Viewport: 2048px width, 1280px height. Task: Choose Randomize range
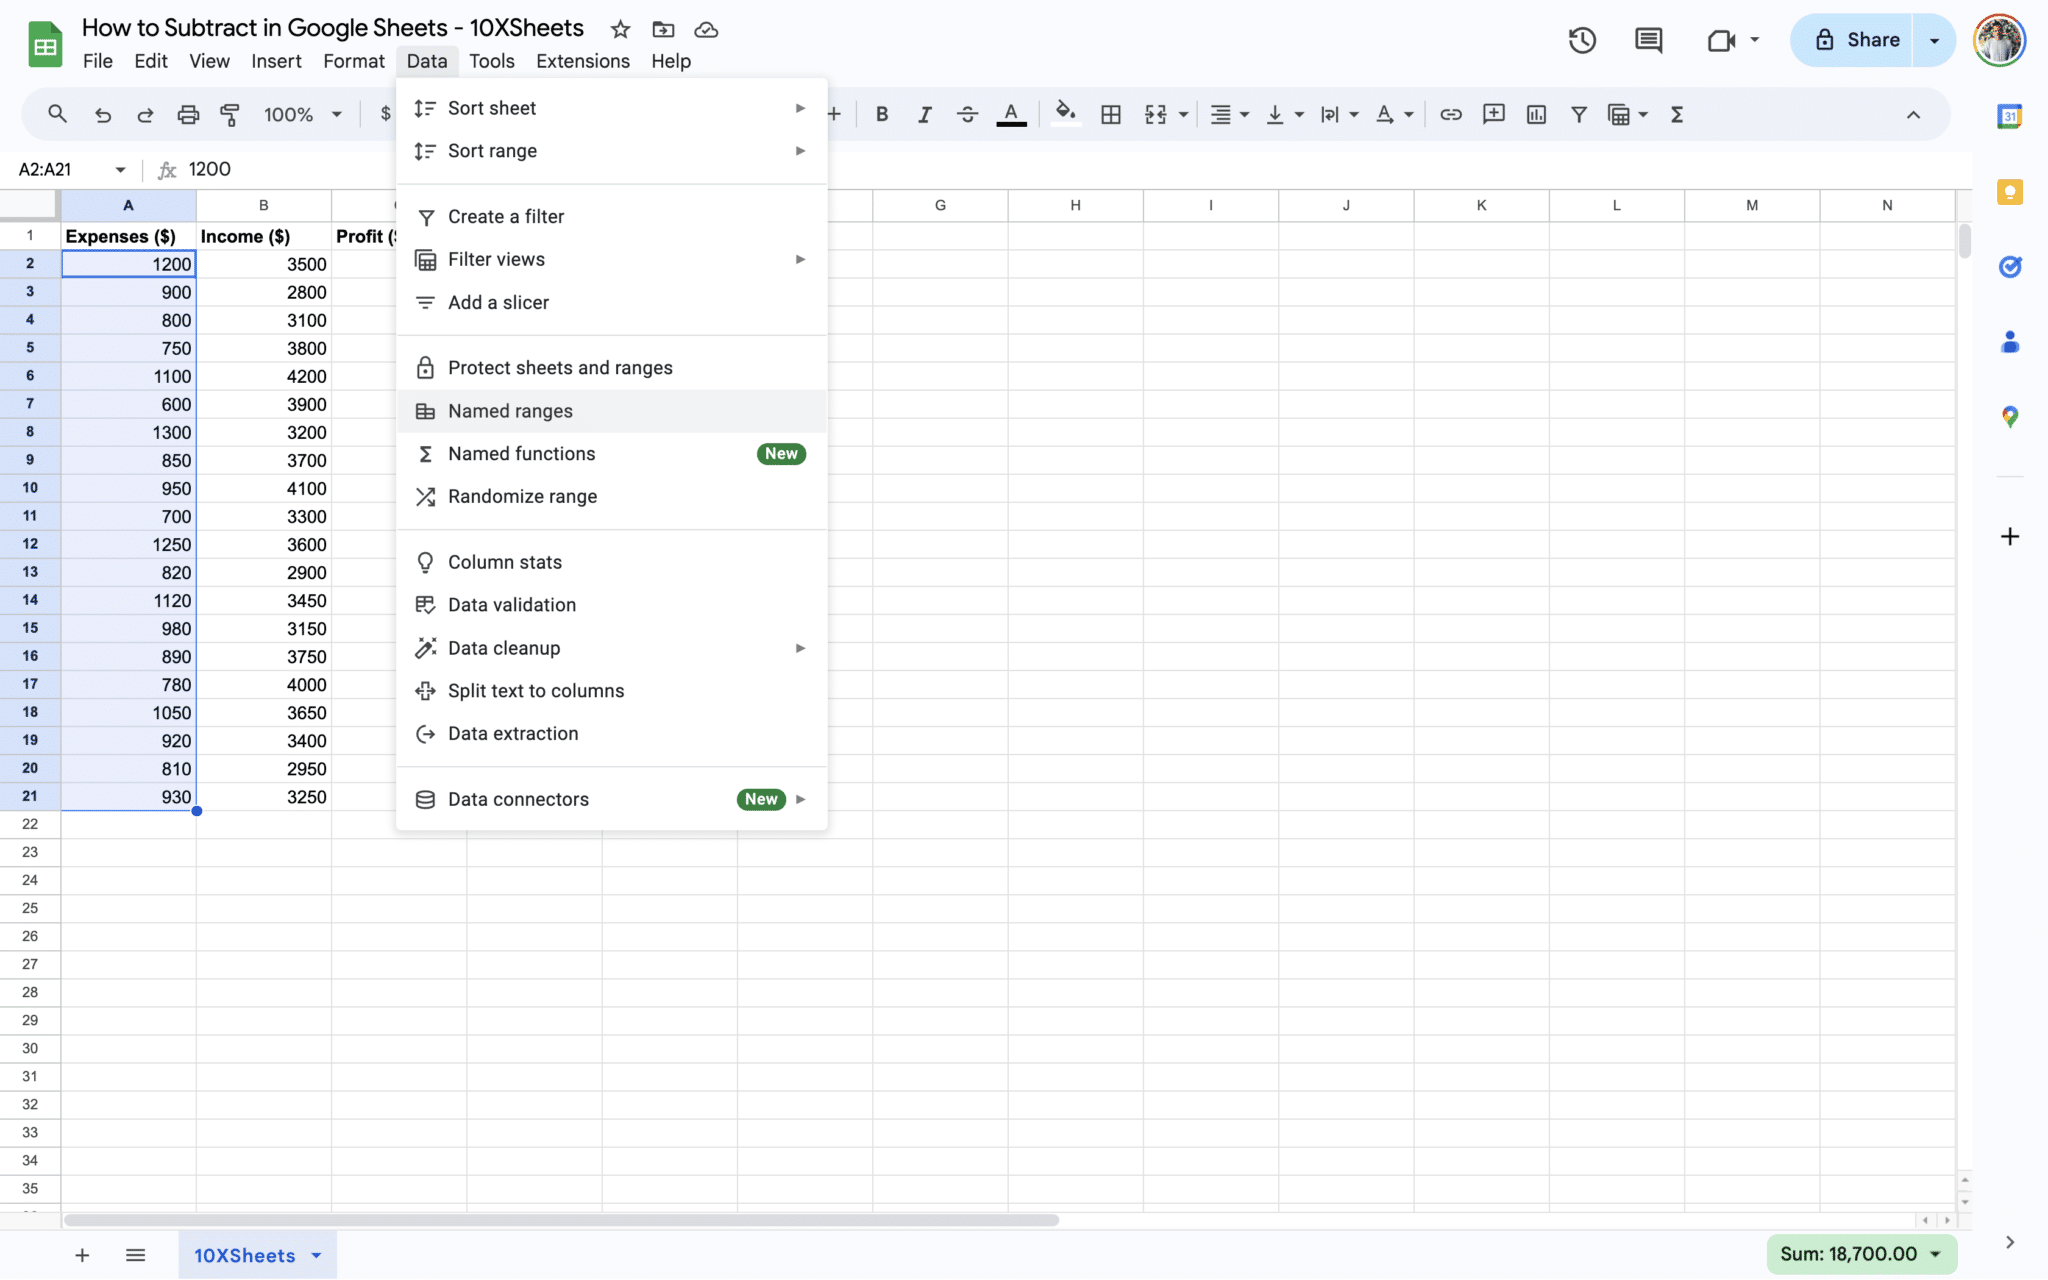[612, 497]
